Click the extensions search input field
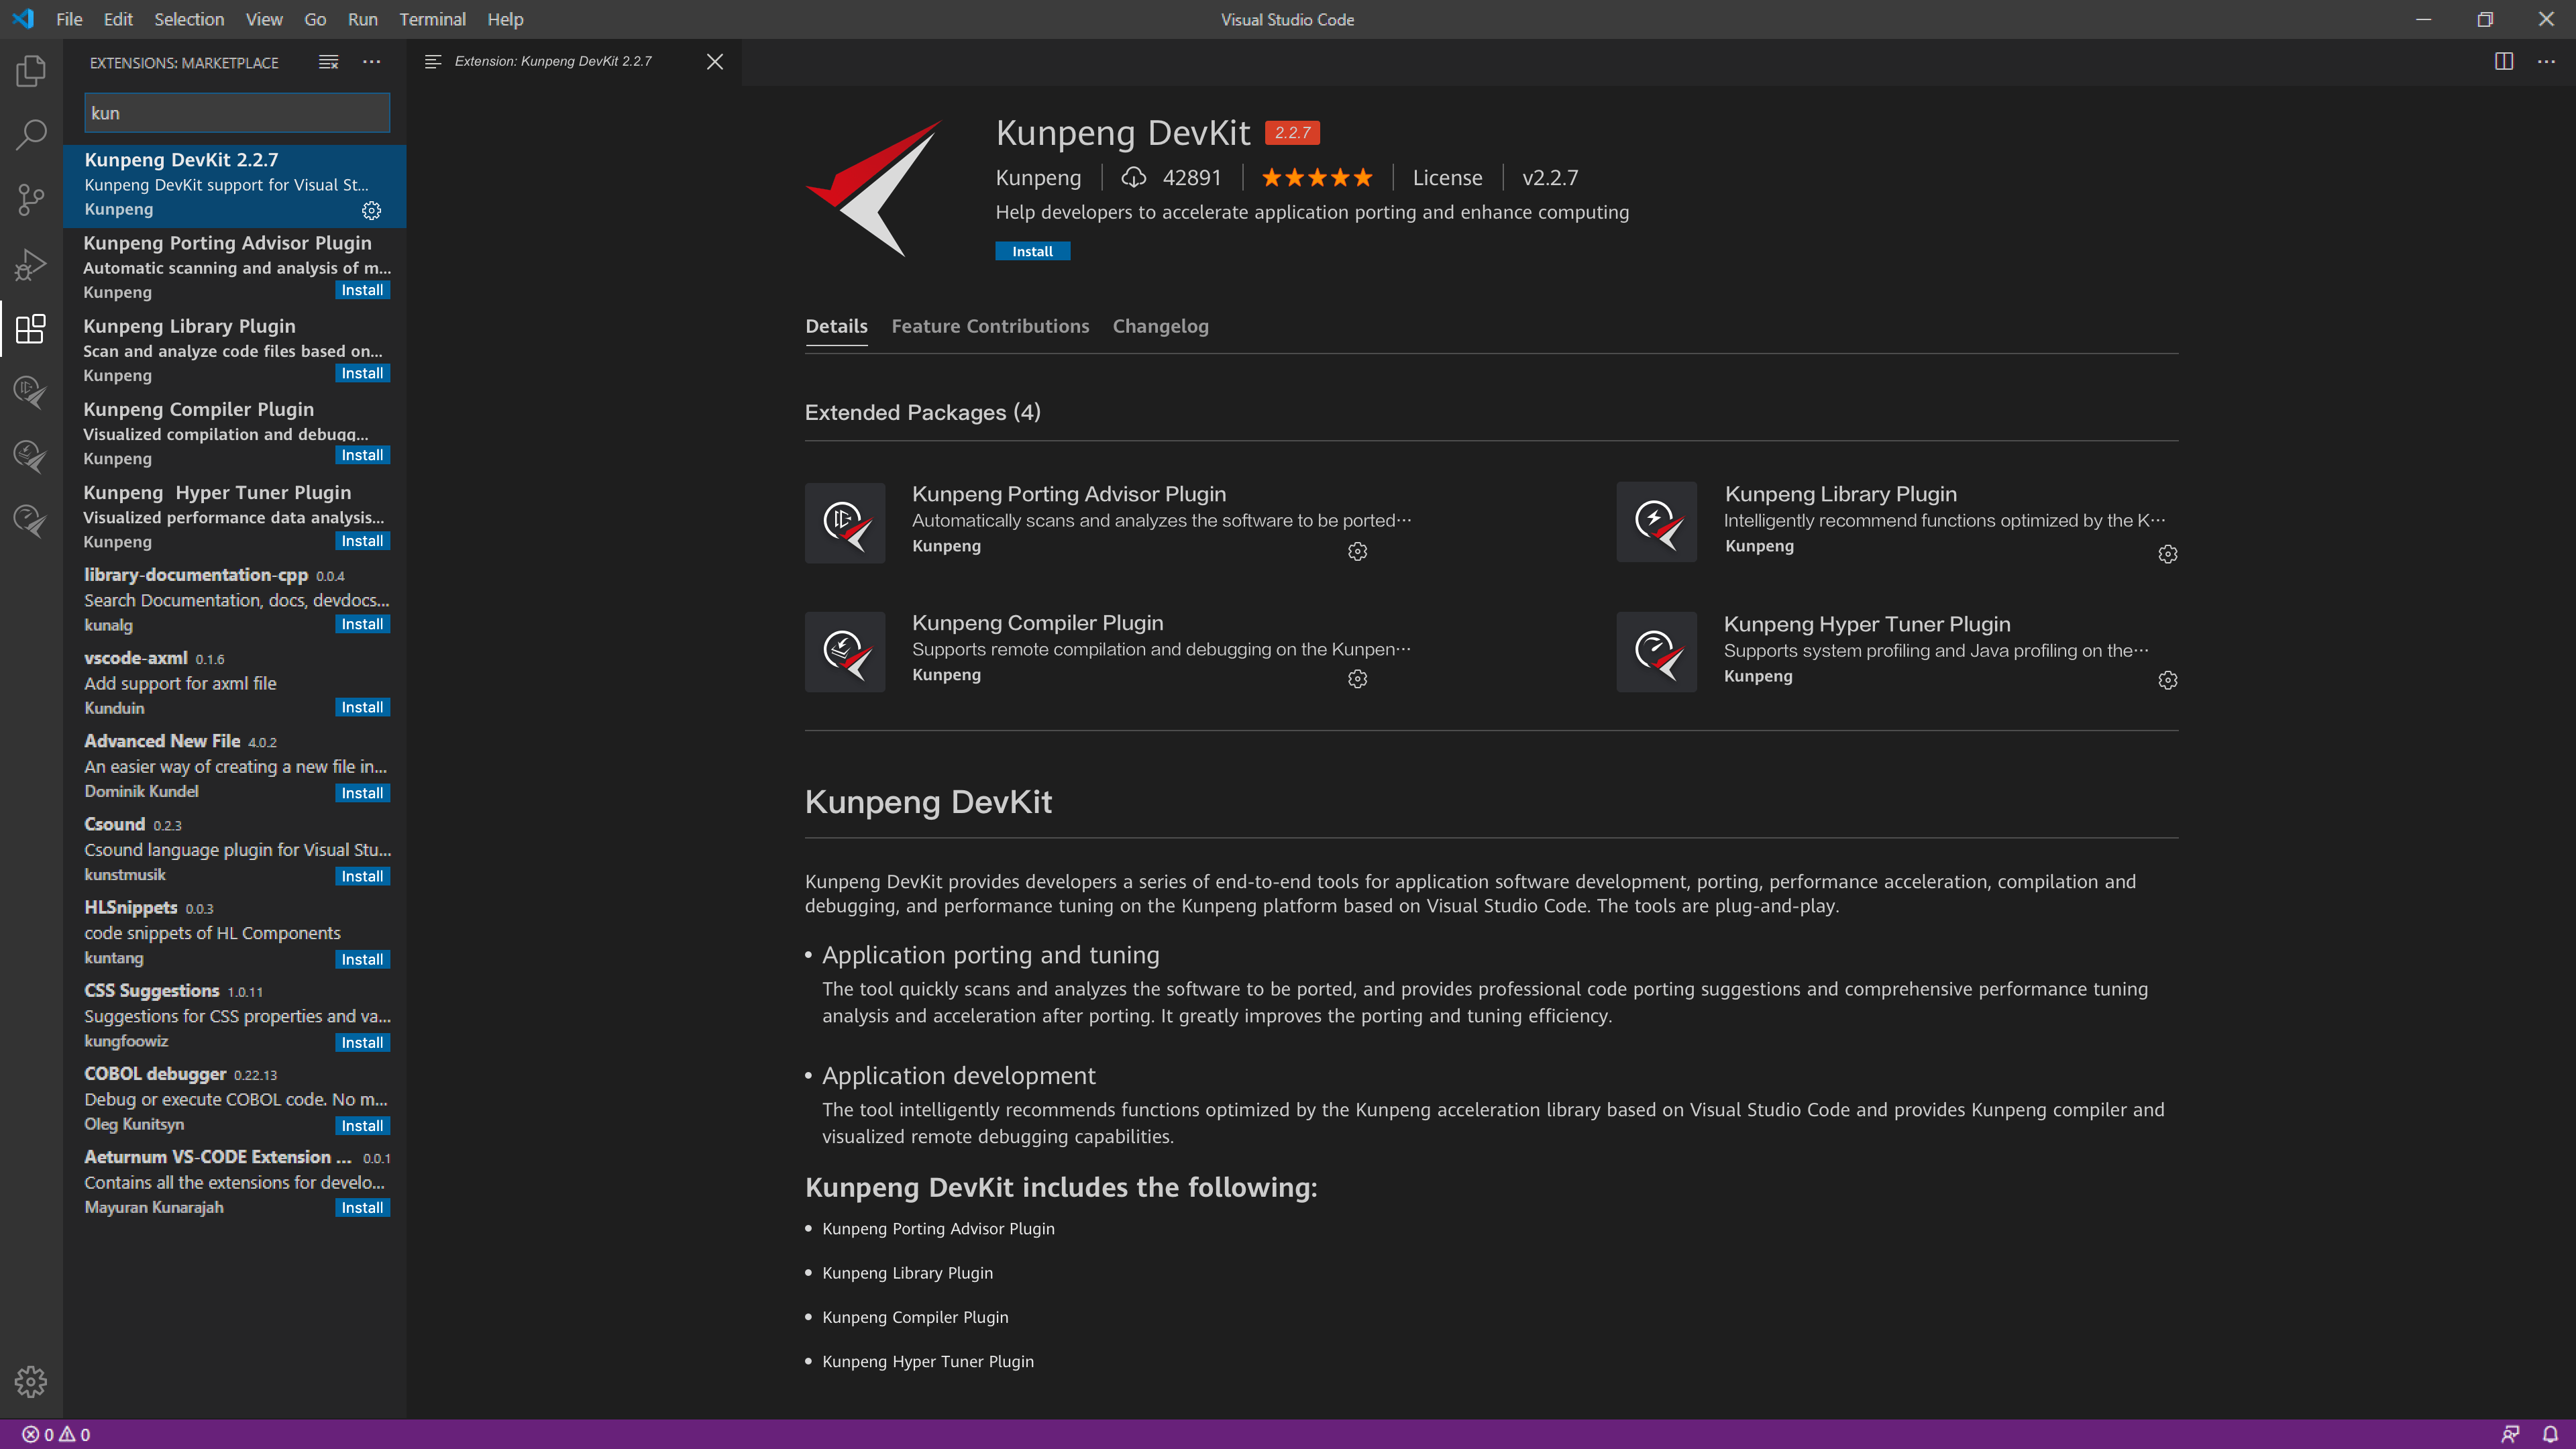This screenshot has height=1449, width=2576. (236, 113)
